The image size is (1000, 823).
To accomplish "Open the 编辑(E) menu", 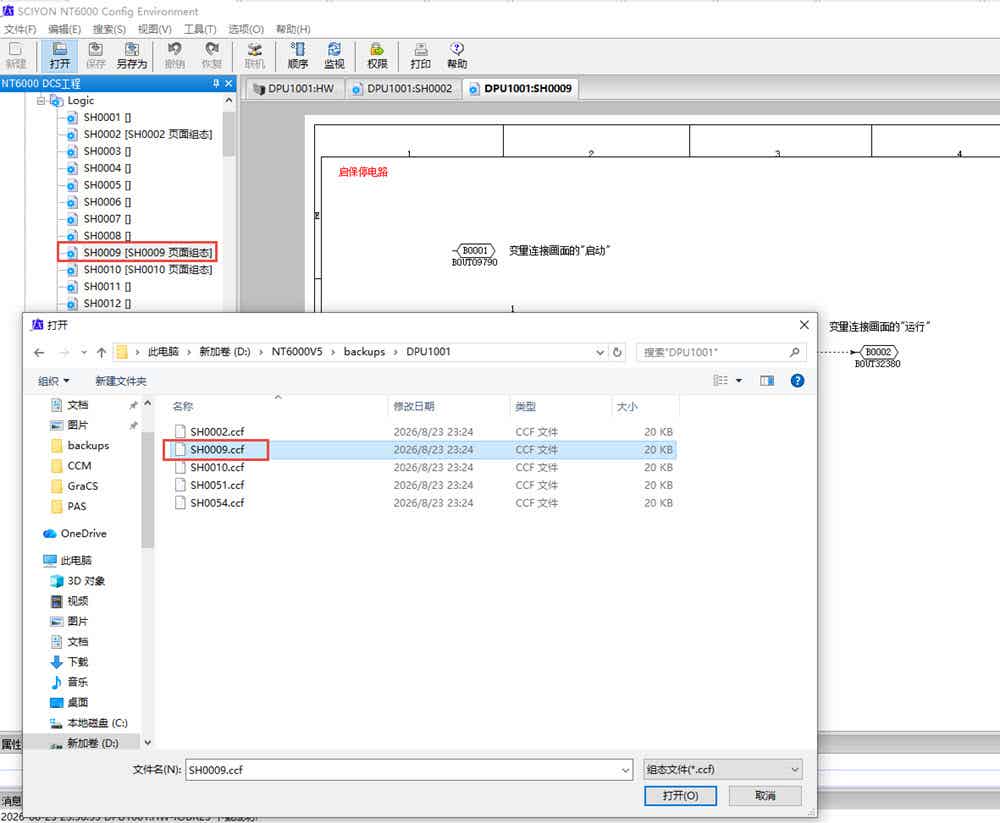I will coord(64,29).
